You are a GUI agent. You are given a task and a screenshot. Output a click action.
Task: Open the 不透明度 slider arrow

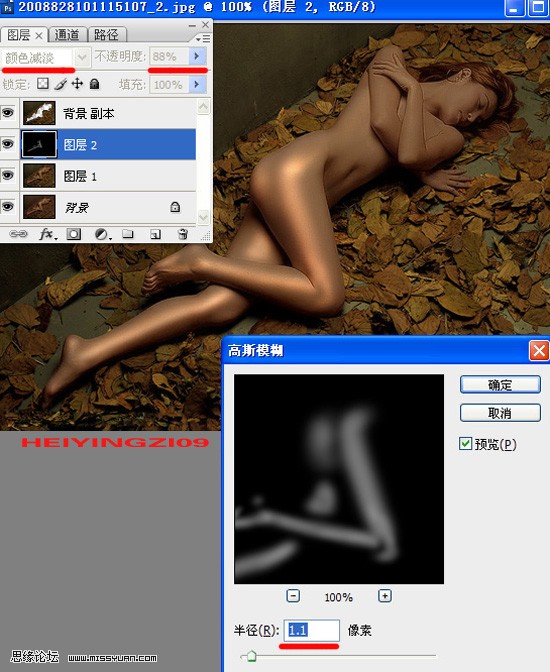click(x=197, y=56)
